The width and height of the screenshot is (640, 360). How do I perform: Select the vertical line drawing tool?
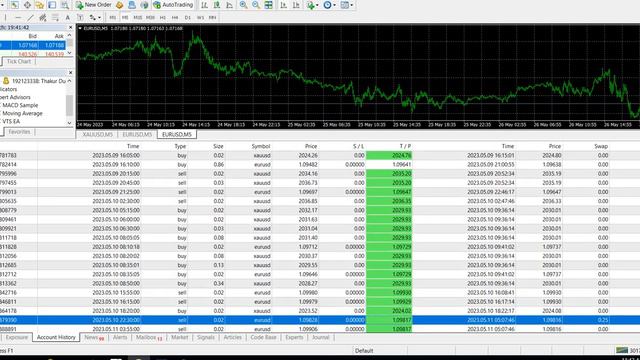pos(5,18)
